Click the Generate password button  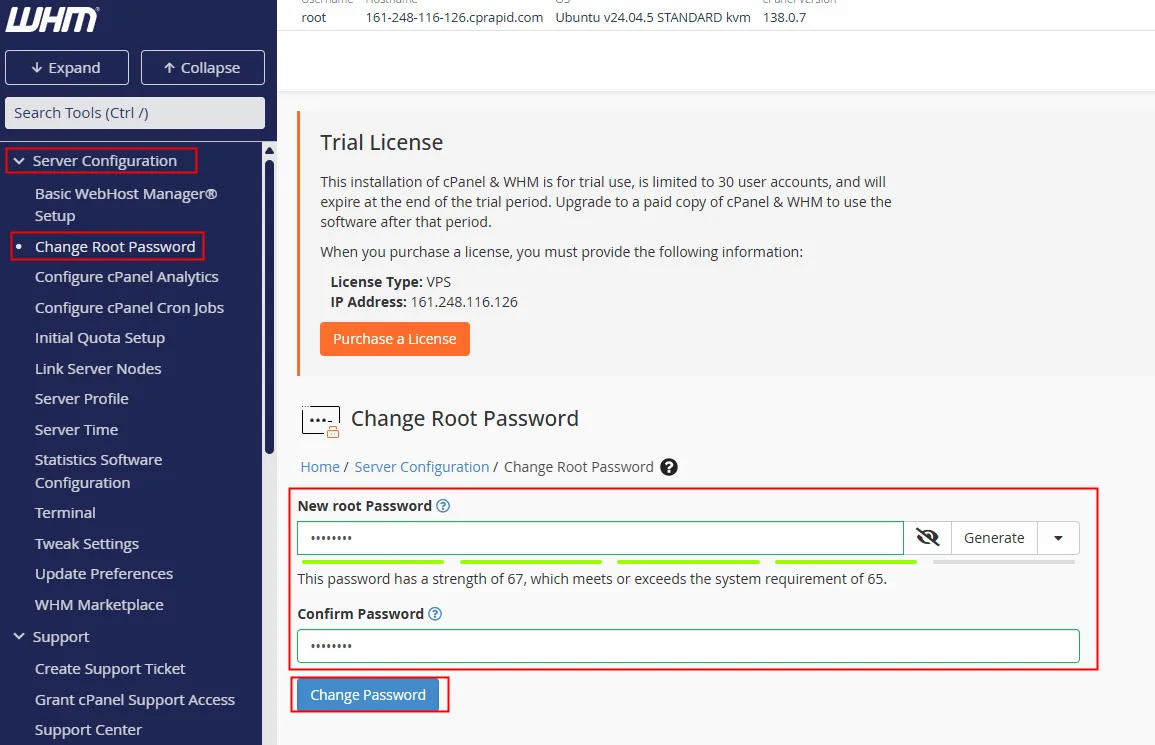[x=994, y=538]
